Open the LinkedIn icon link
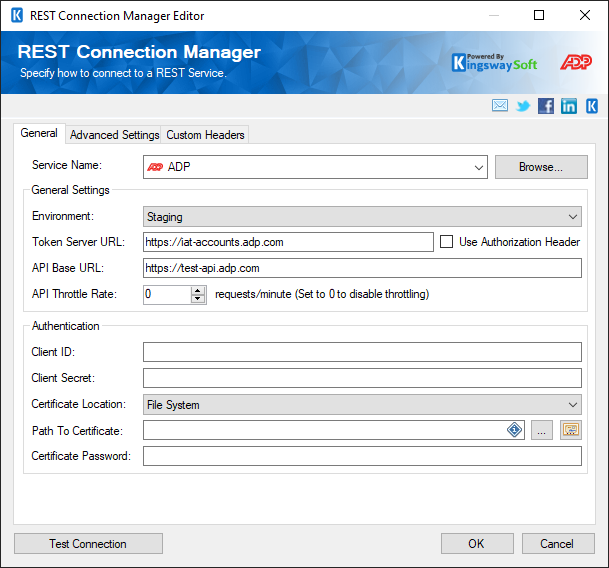This screenshot has width=609, height=568. coord(569,106)
